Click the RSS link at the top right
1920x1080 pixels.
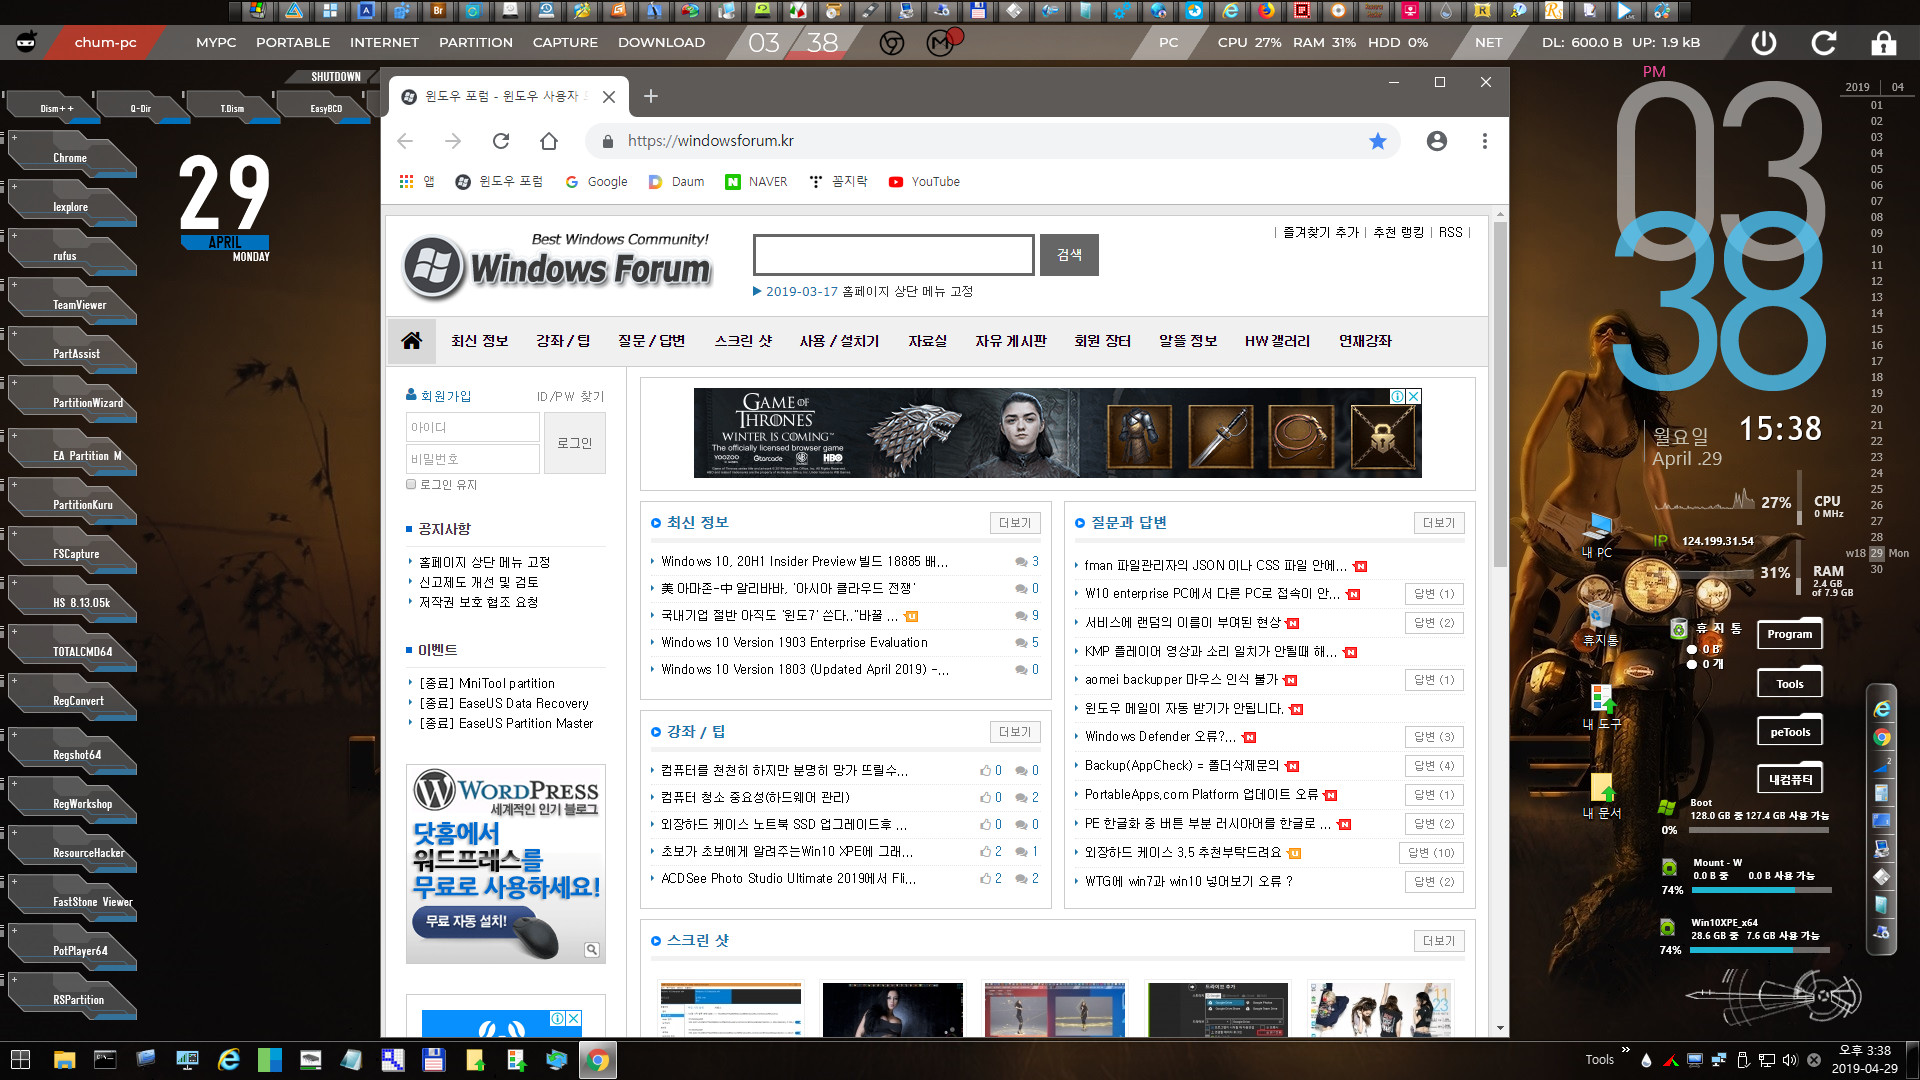(x=1450, y=232)
